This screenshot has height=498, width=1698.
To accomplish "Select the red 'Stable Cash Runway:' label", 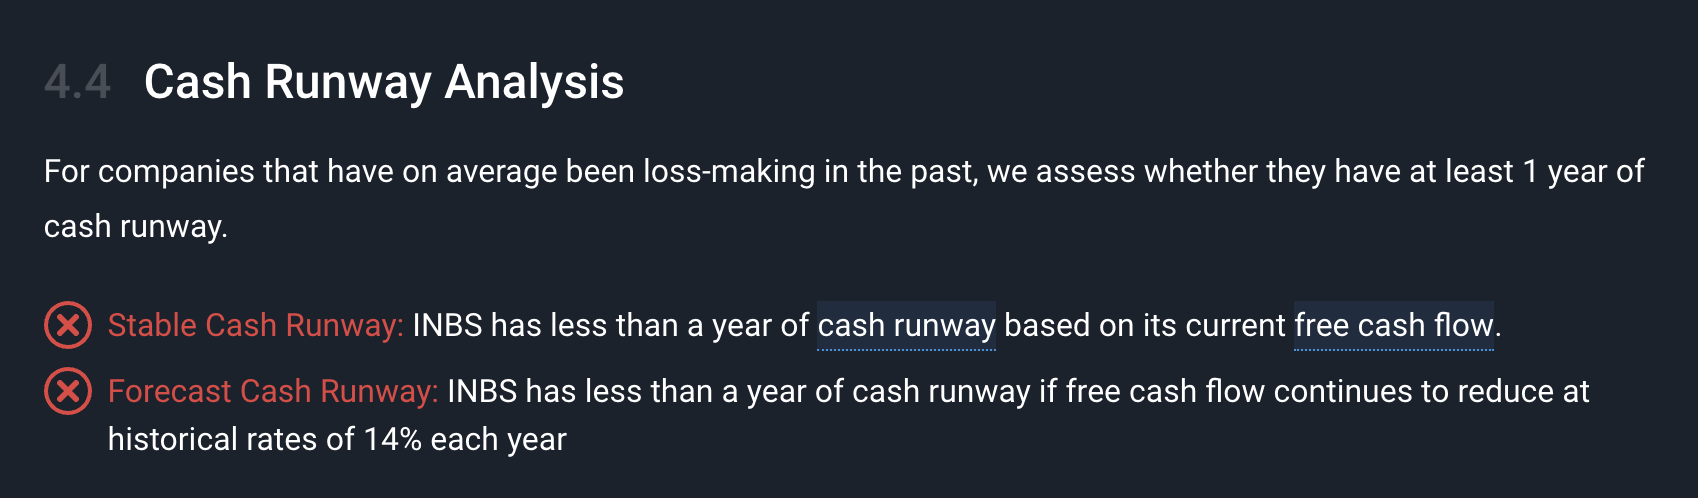I will click(x=255, y=326).
